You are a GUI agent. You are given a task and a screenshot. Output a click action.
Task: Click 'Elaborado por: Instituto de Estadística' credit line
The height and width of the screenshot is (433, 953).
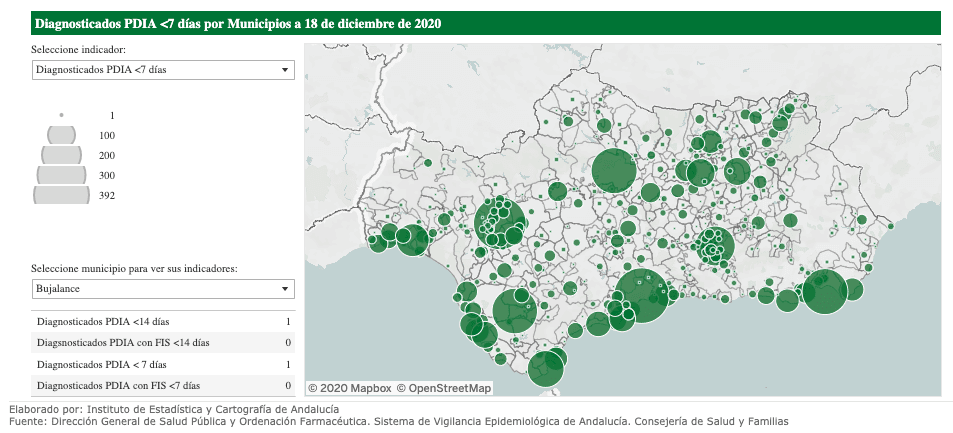pyautogui.click(x=174, y=409)
